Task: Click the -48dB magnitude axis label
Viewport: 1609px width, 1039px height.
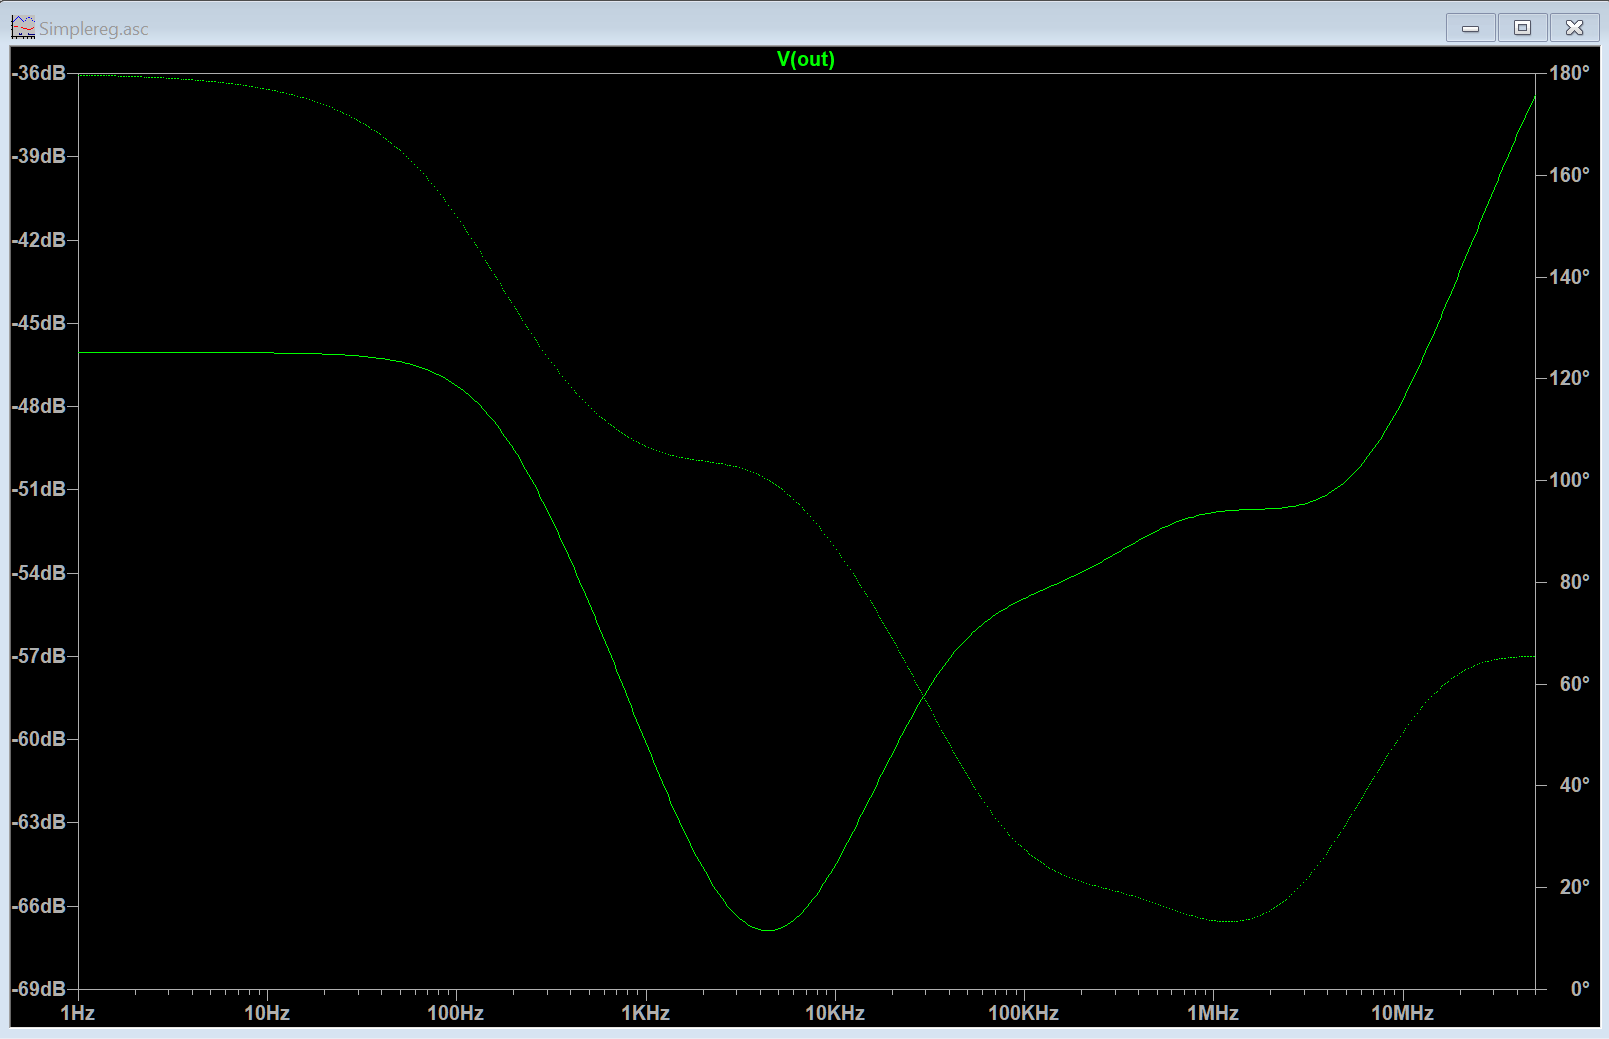Action: (39, 406)
